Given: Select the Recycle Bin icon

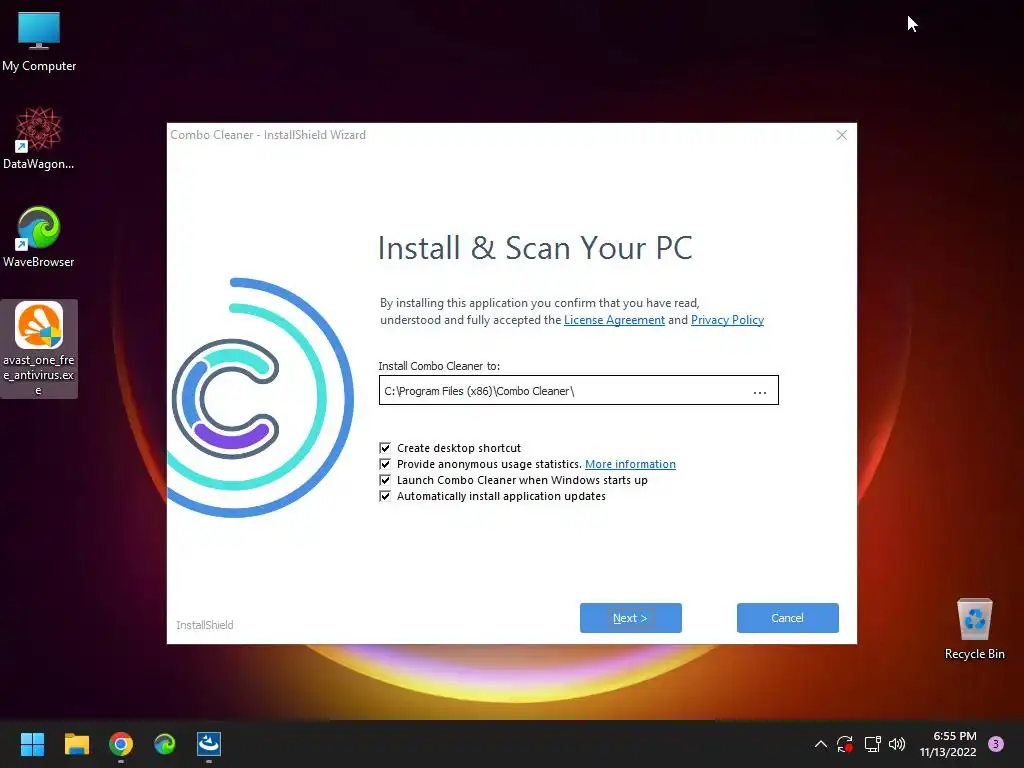Looking at the screenshot, I should [x=974, y=628].
